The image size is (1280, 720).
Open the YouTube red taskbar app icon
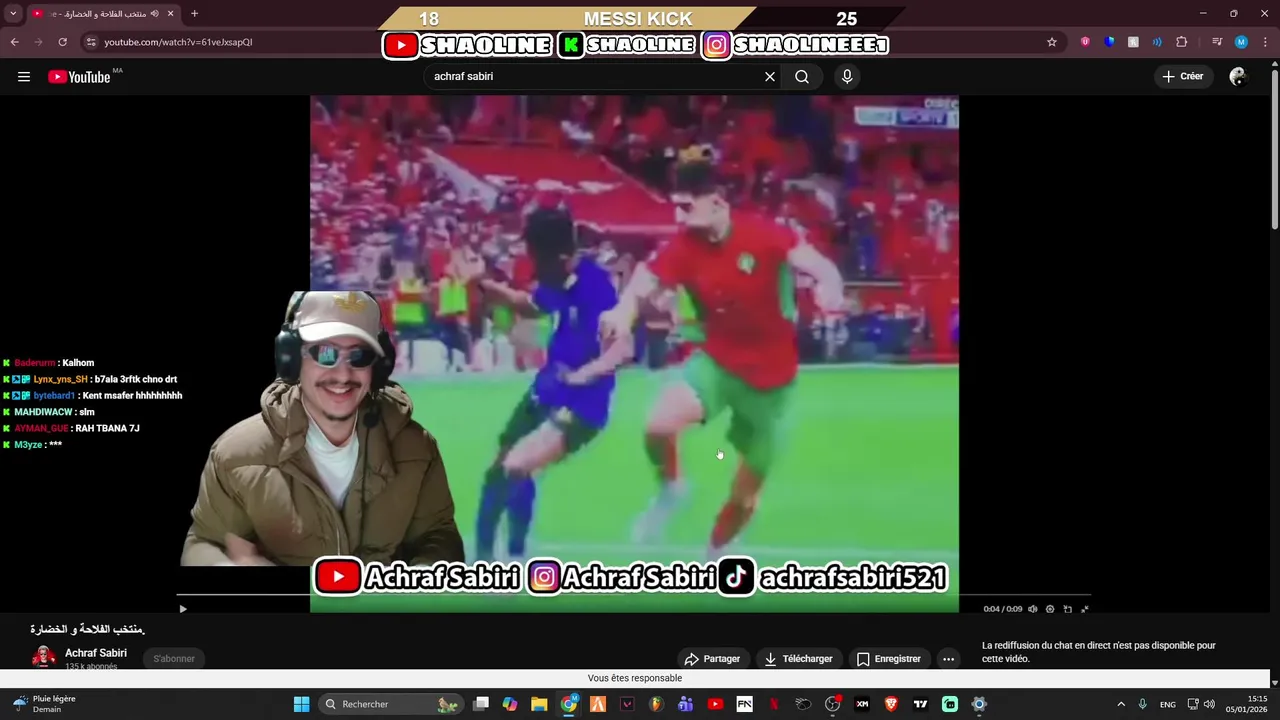coord(715,704)
